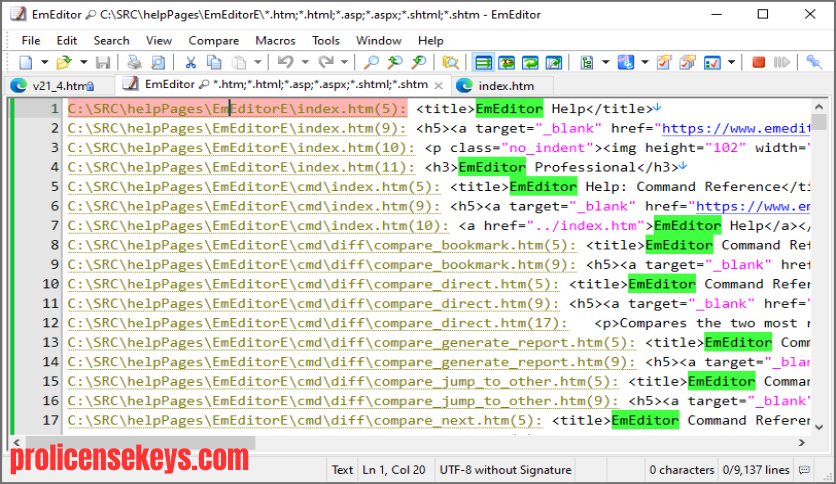The image size is (836, 484).
Task: Click the UTF-8 without Signature encoding status
Action: coord(505,470)
